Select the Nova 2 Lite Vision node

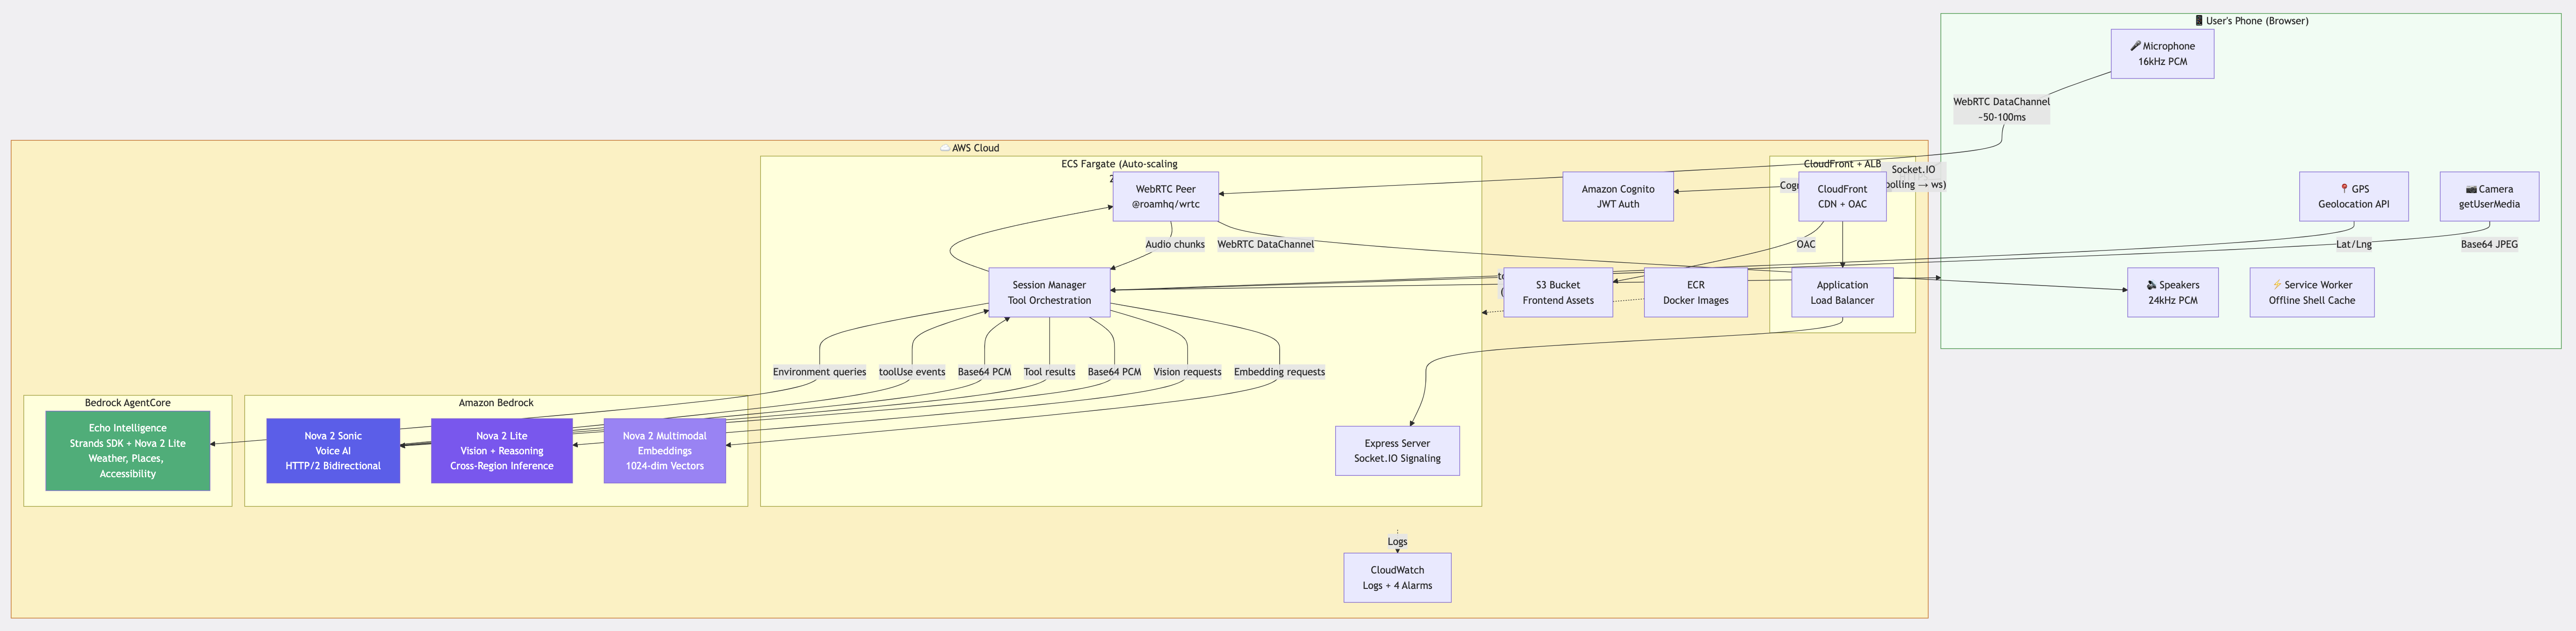coord(501,451)
